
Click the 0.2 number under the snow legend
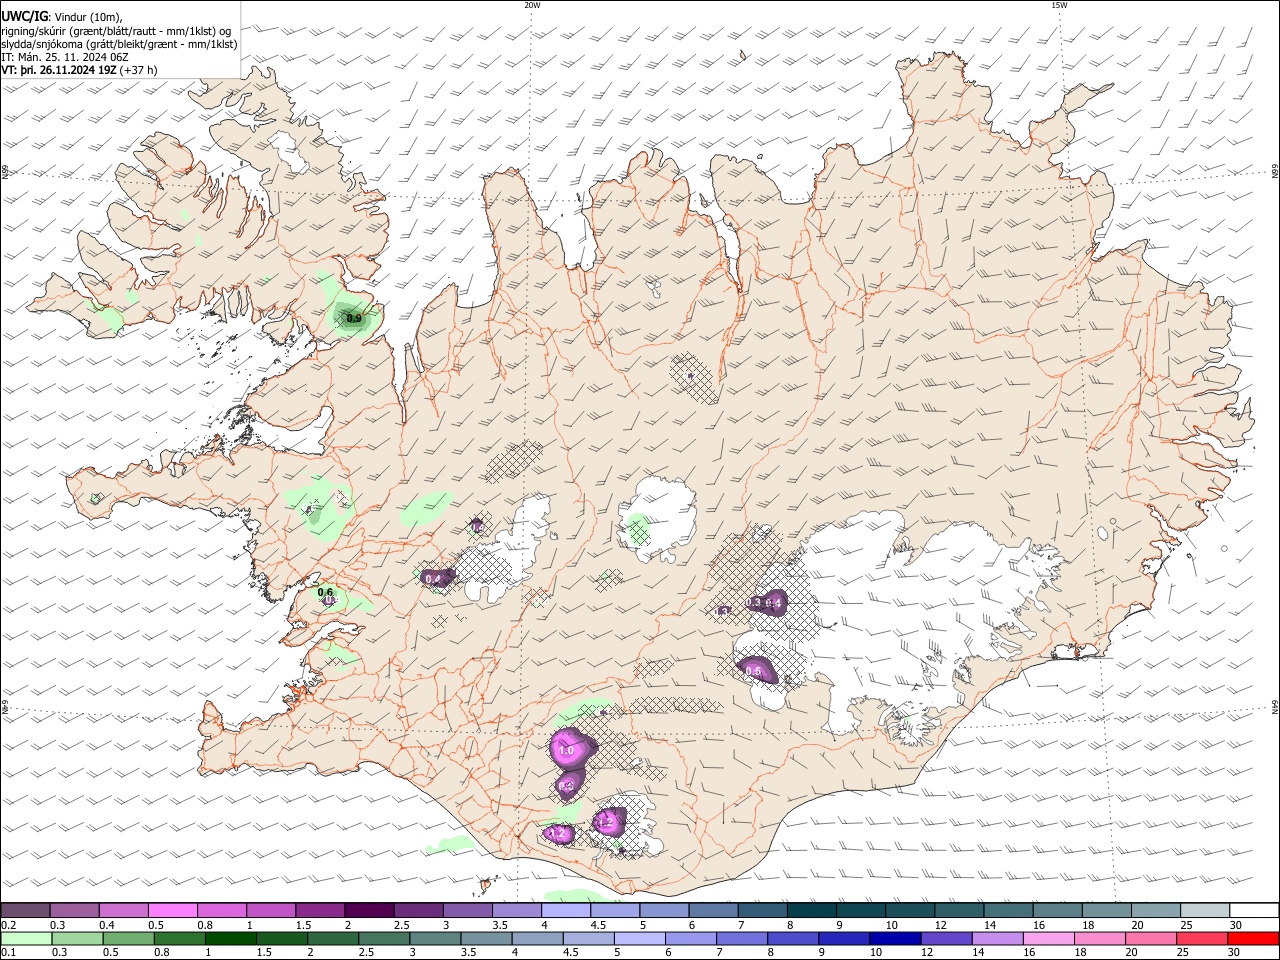(x=7, y=924)
